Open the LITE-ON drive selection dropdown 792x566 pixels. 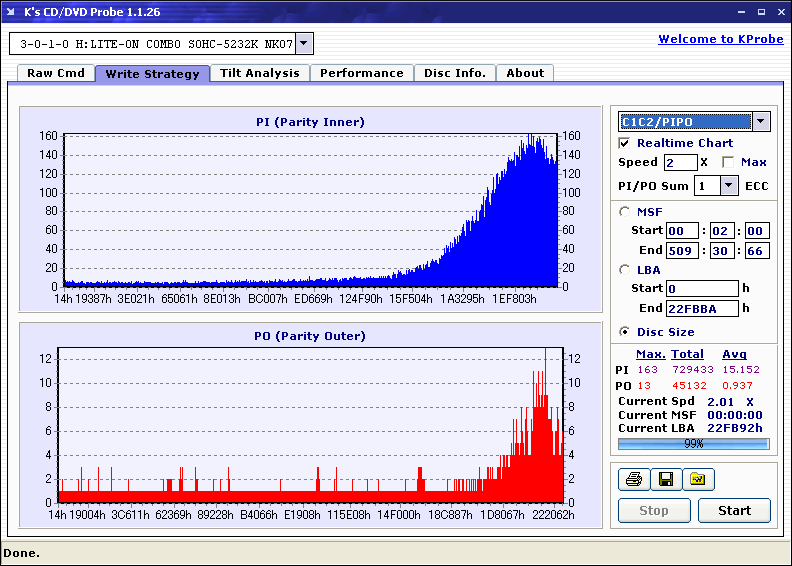(303, 43)
